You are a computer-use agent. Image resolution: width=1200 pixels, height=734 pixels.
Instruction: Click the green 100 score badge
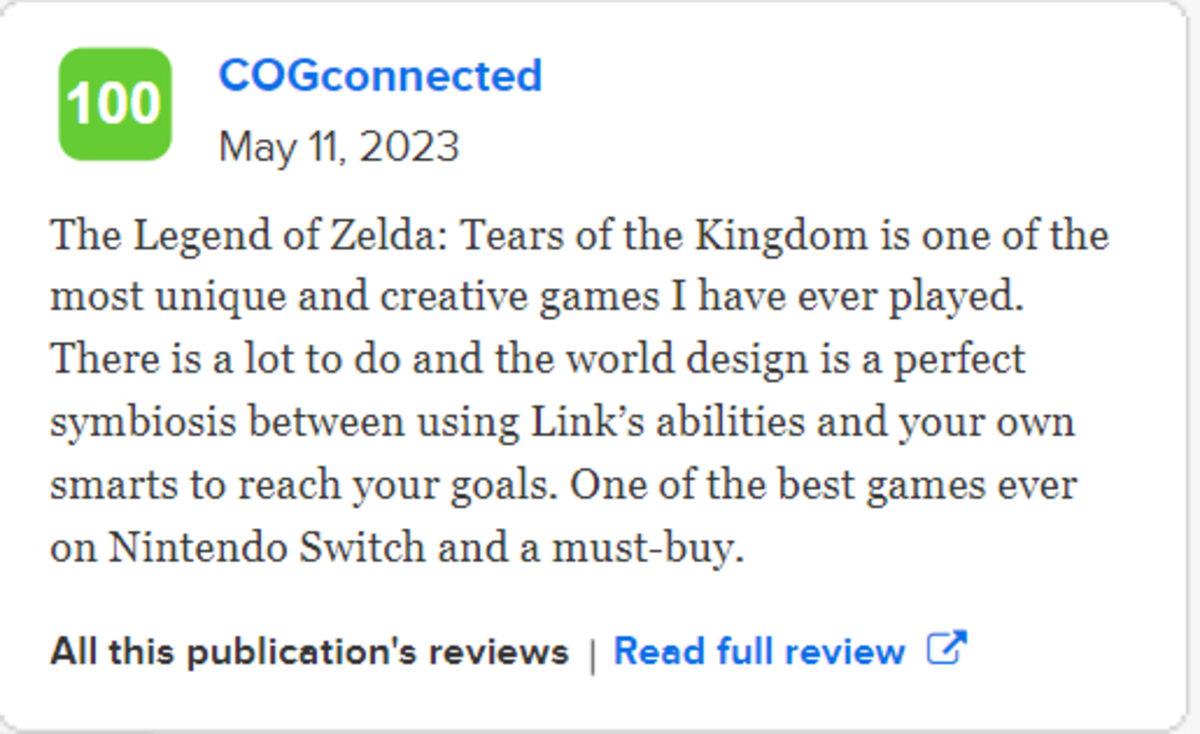pyautogui.click(x=115, y=104)
